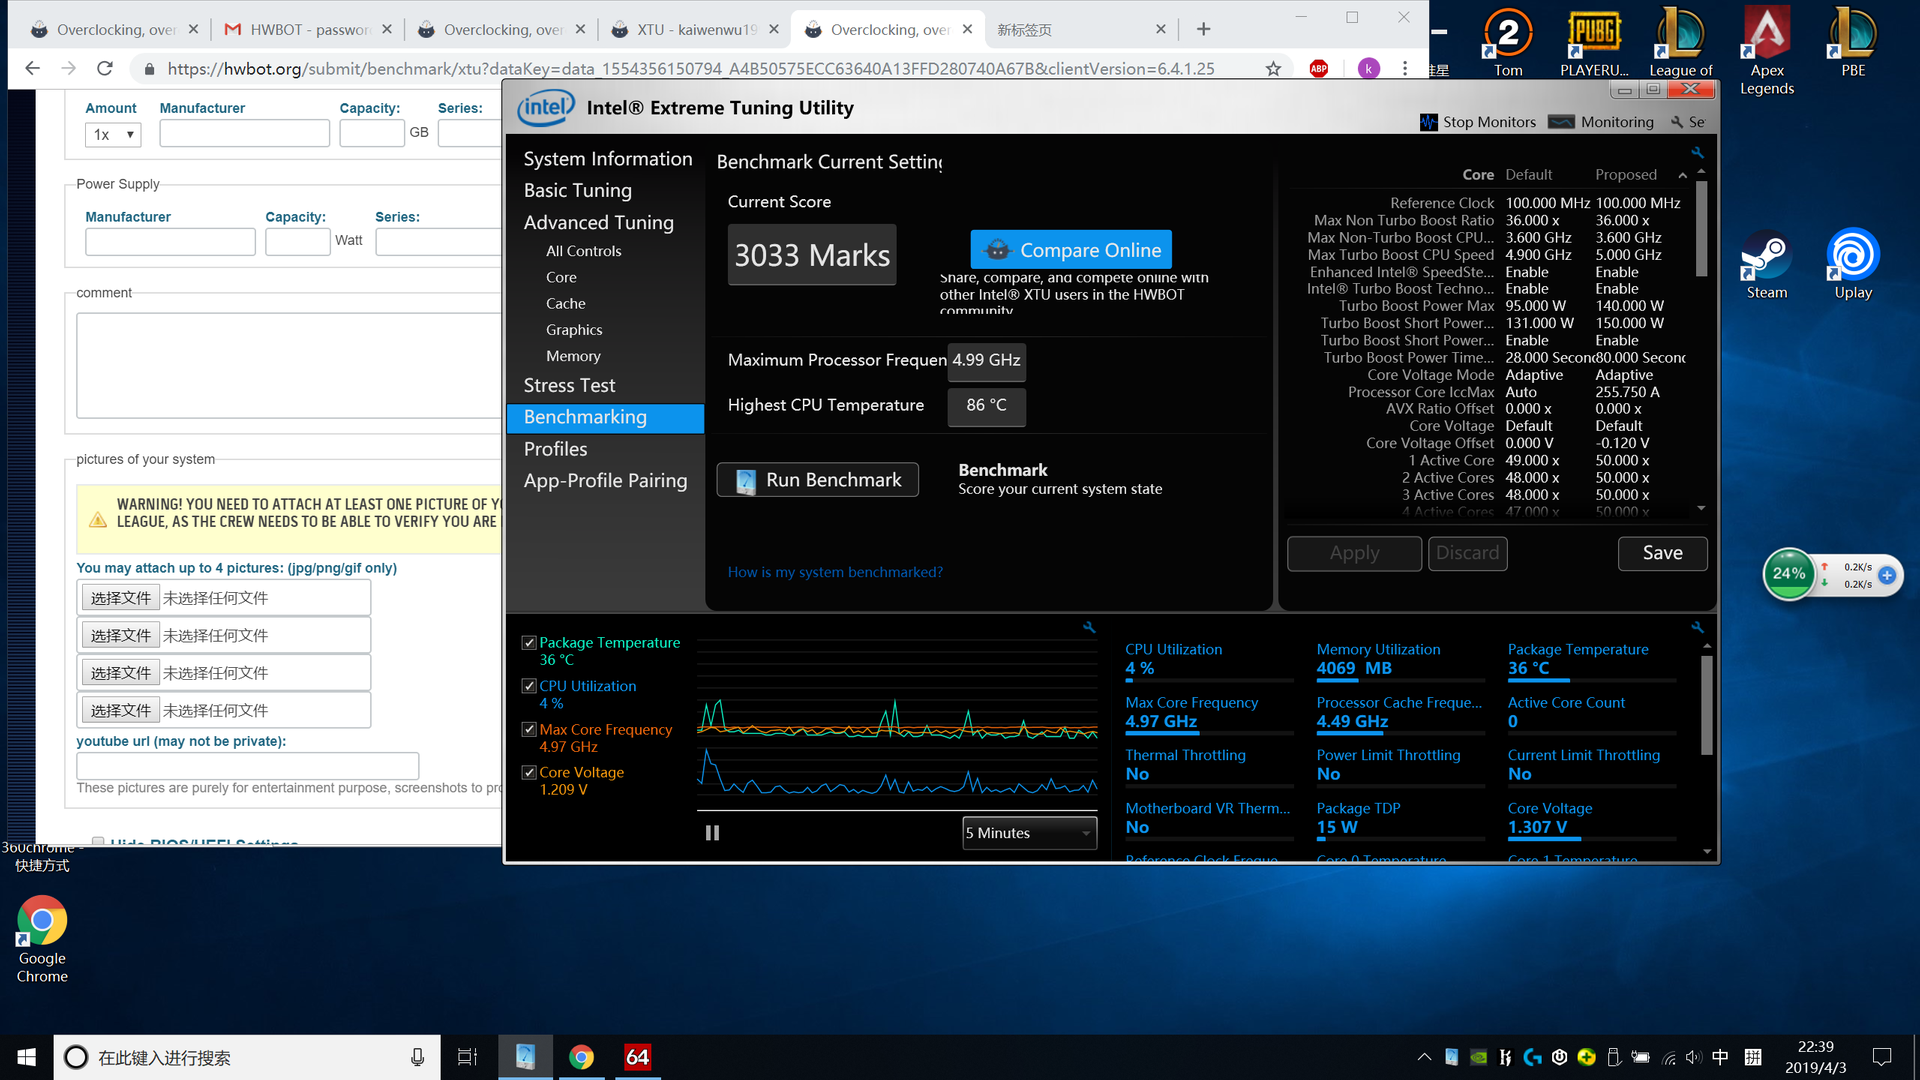Open new Chrome tab with plus
1920x1080 pixels.
(1204, 29)
